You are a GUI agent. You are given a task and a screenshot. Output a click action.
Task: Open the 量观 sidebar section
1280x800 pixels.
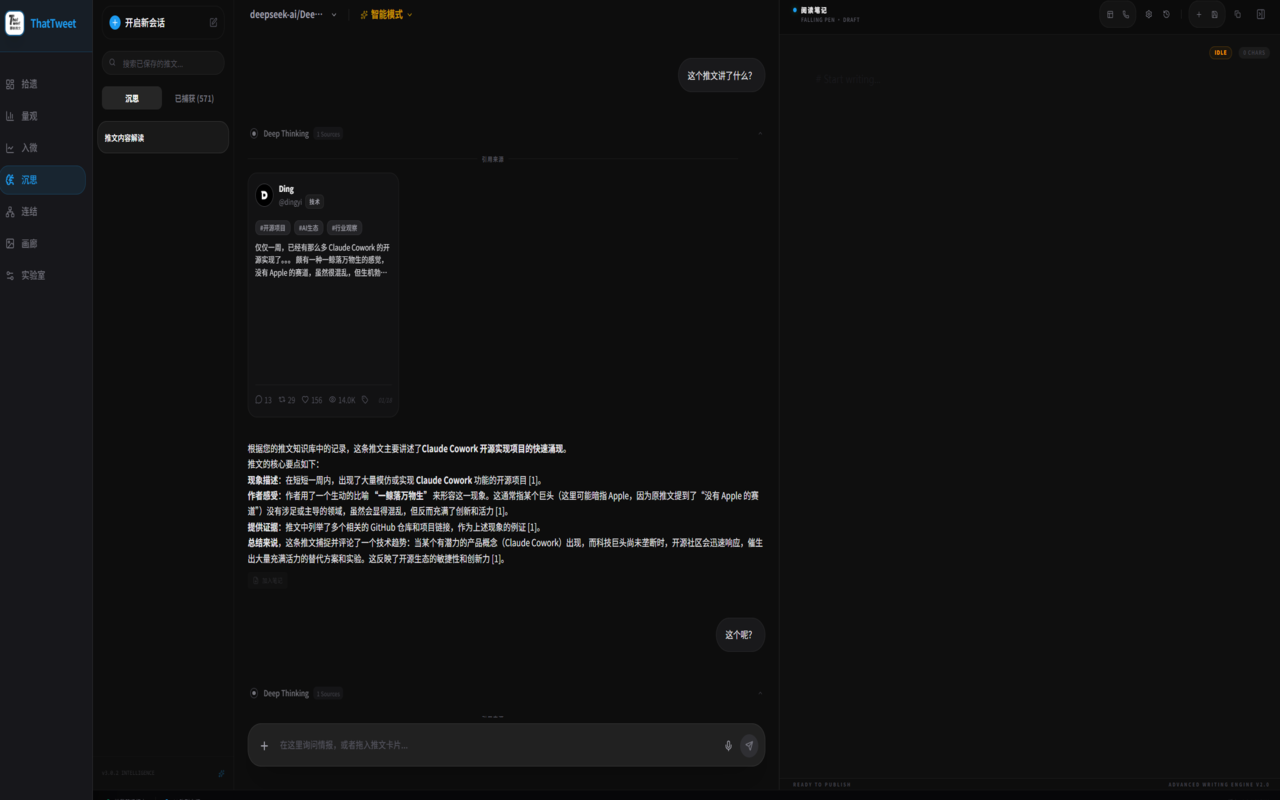[43, 116]
